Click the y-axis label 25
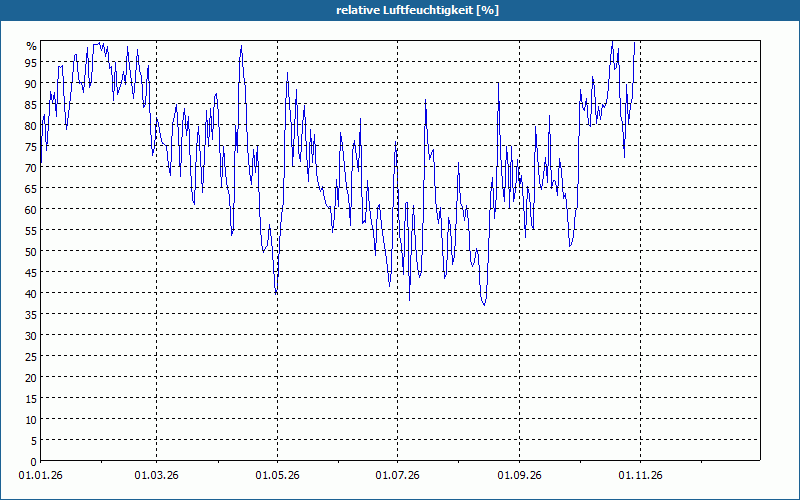 [31, 356]
